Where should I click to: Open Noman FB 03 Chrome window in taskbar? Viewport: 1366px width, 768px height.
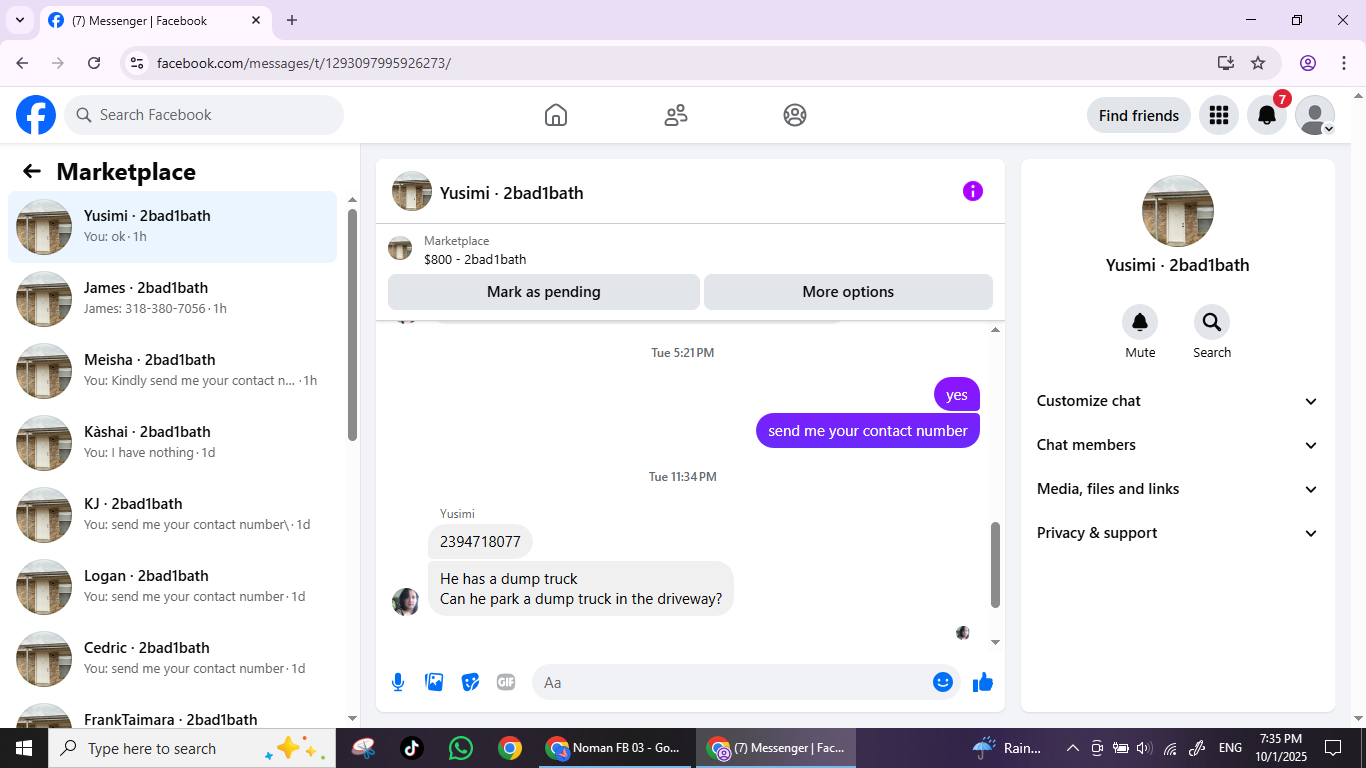click(x=616, y=748)
